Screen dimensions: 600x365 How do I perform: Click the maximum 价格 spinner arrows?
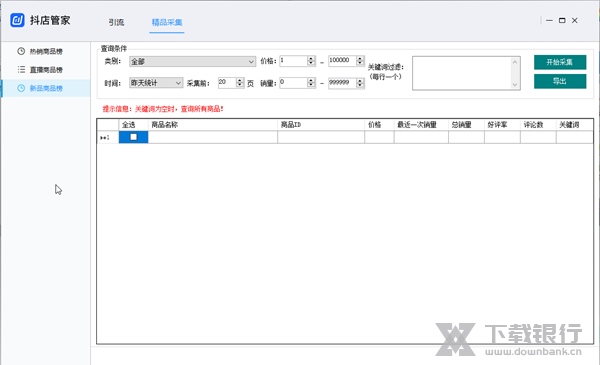point(360,61)
